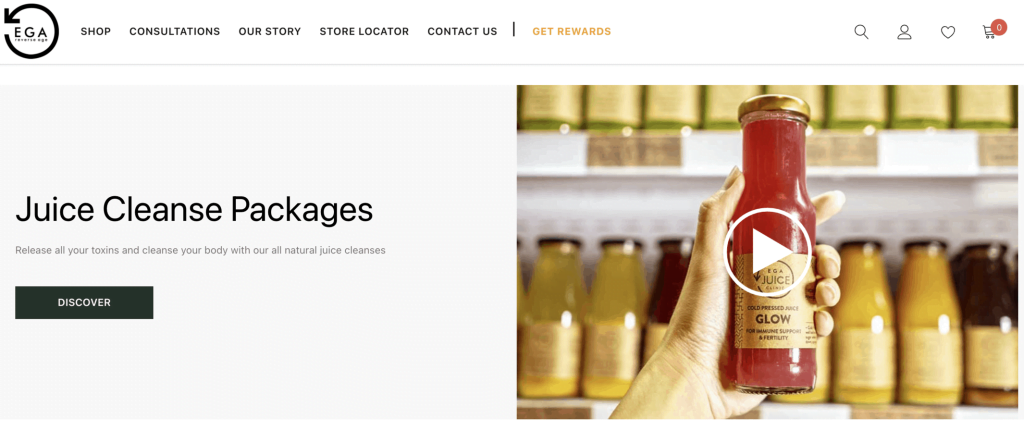Open the search magnifier icon
Viewport: 1024px width, 444px height.
point(861,32)
